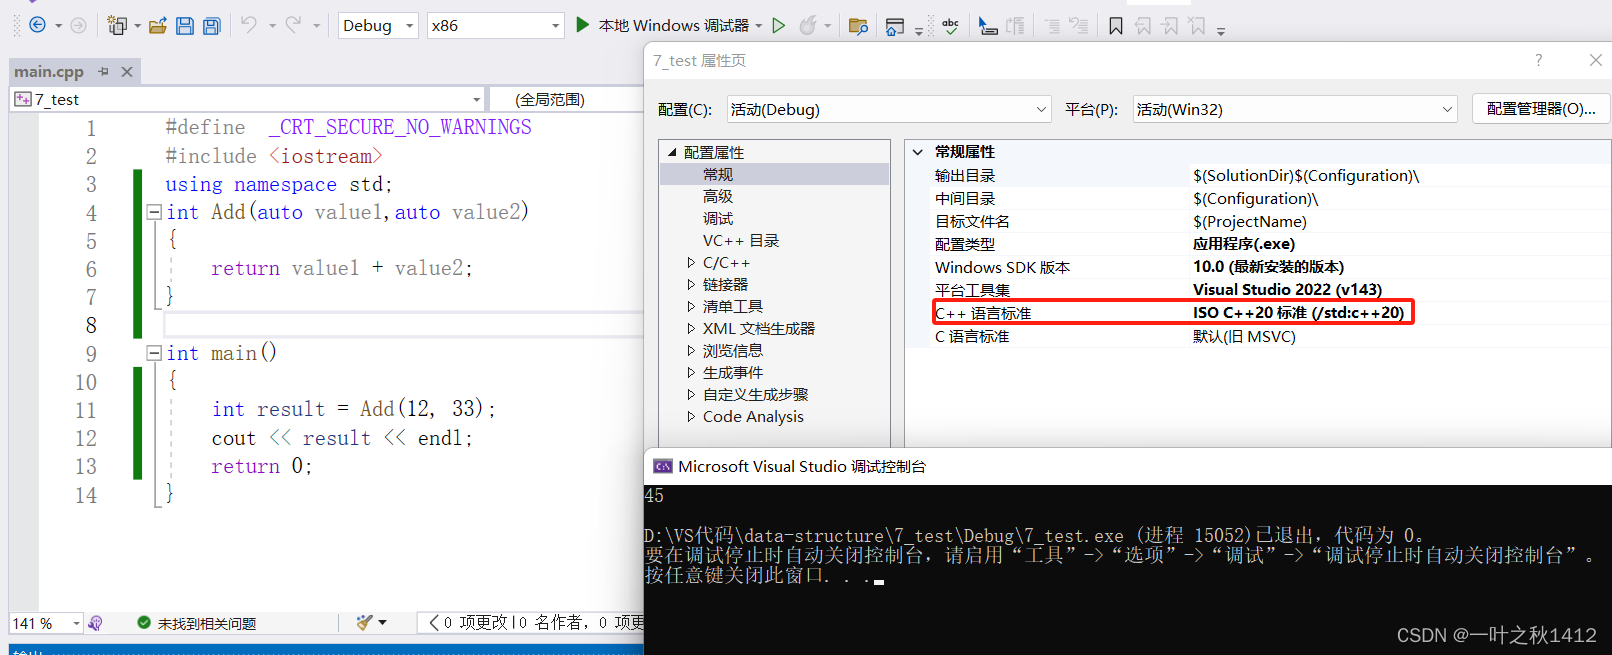Expand the 浏览信息 tree node

click(691, 350)
